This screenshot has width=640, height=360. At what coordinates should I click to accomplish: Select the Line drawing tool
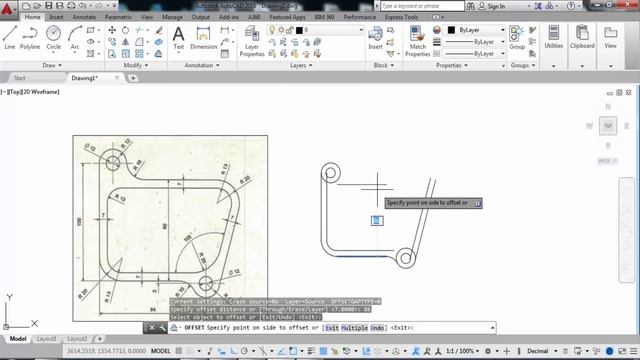pos(9,37)
